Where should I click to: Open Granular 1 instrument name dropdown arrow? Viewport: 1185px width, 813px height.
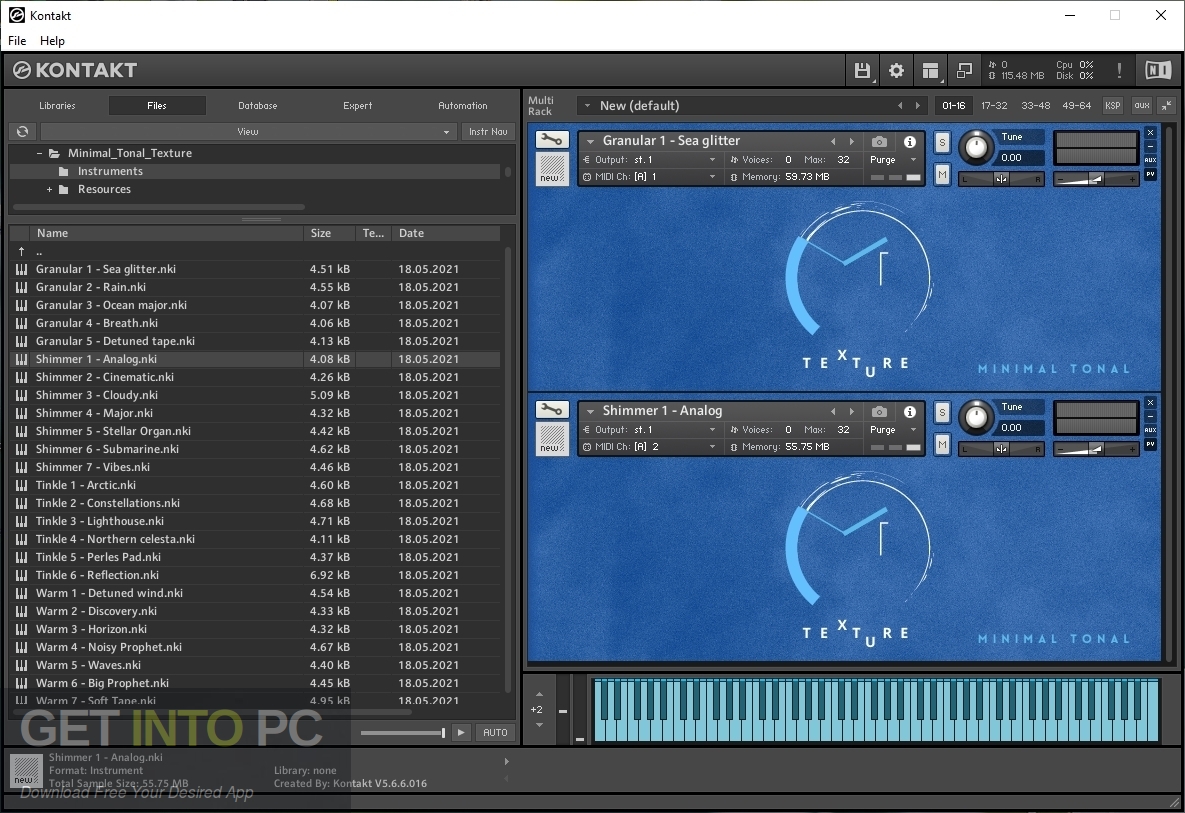590,141
